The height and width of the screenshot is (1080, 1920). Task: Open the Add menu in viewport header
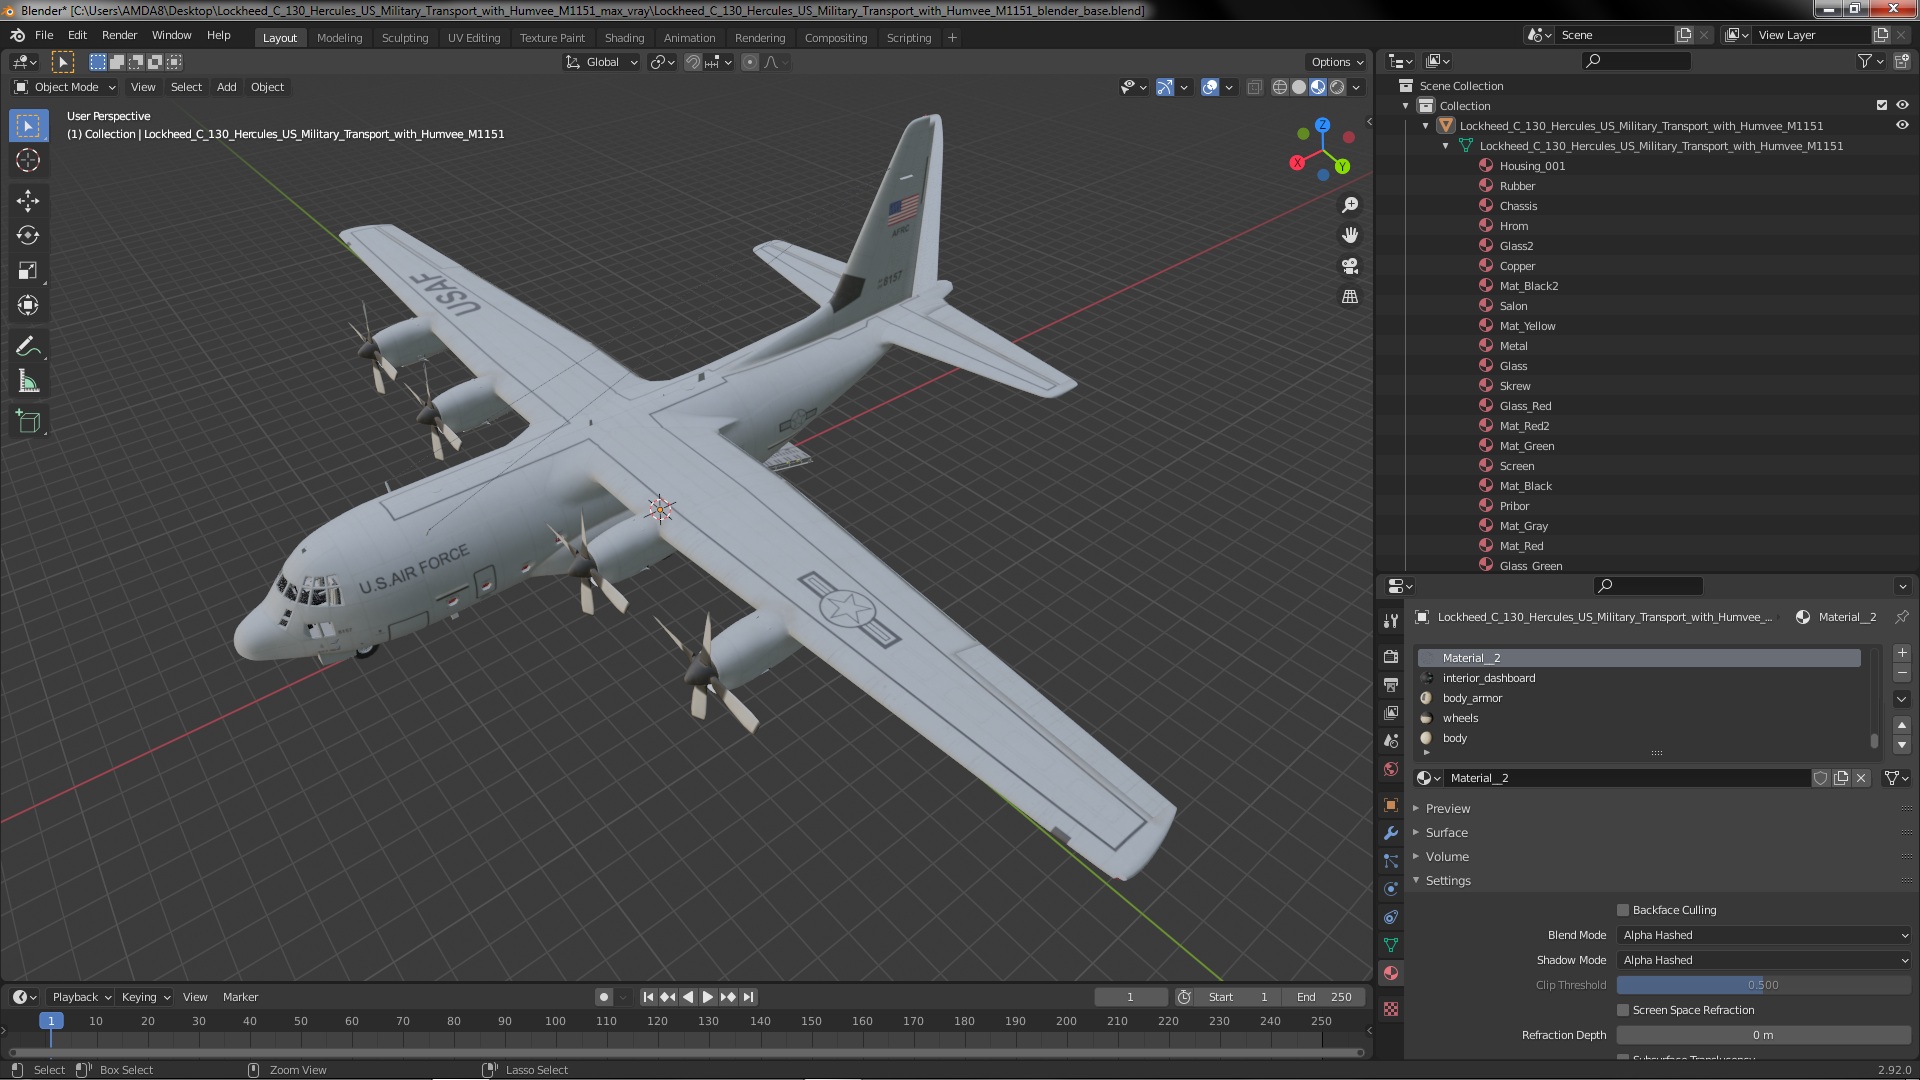(x=226, y=87)
